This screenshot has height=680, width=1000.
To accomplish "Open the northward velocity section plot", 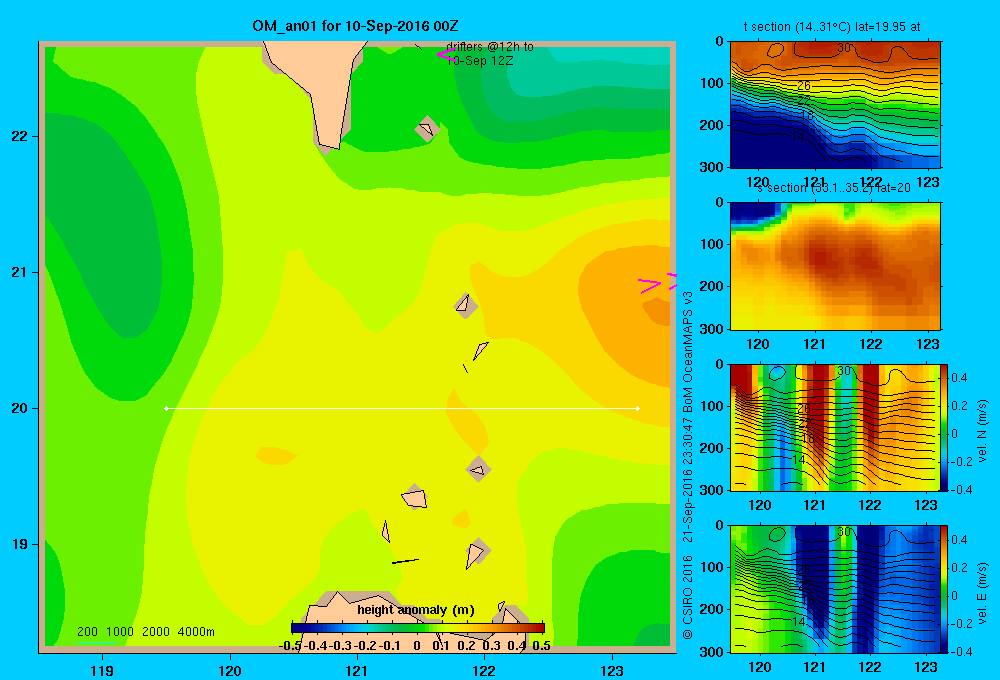I will [x=835, y=427].
